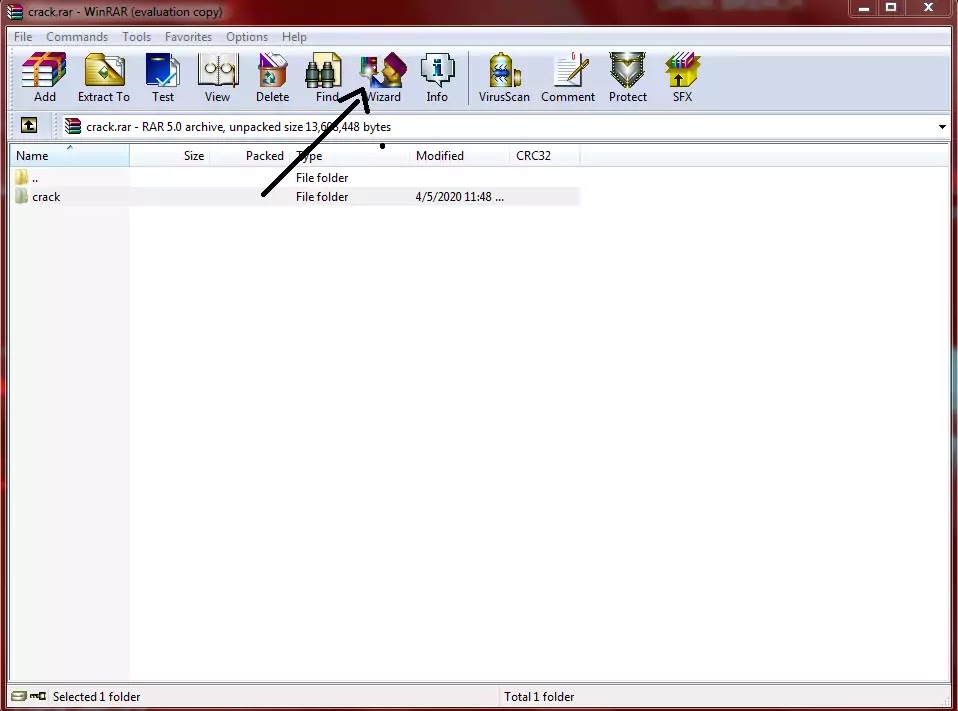958x711 pixels.
Task: Maximize the WinRAR window
Action: click(x=891, y=8)
